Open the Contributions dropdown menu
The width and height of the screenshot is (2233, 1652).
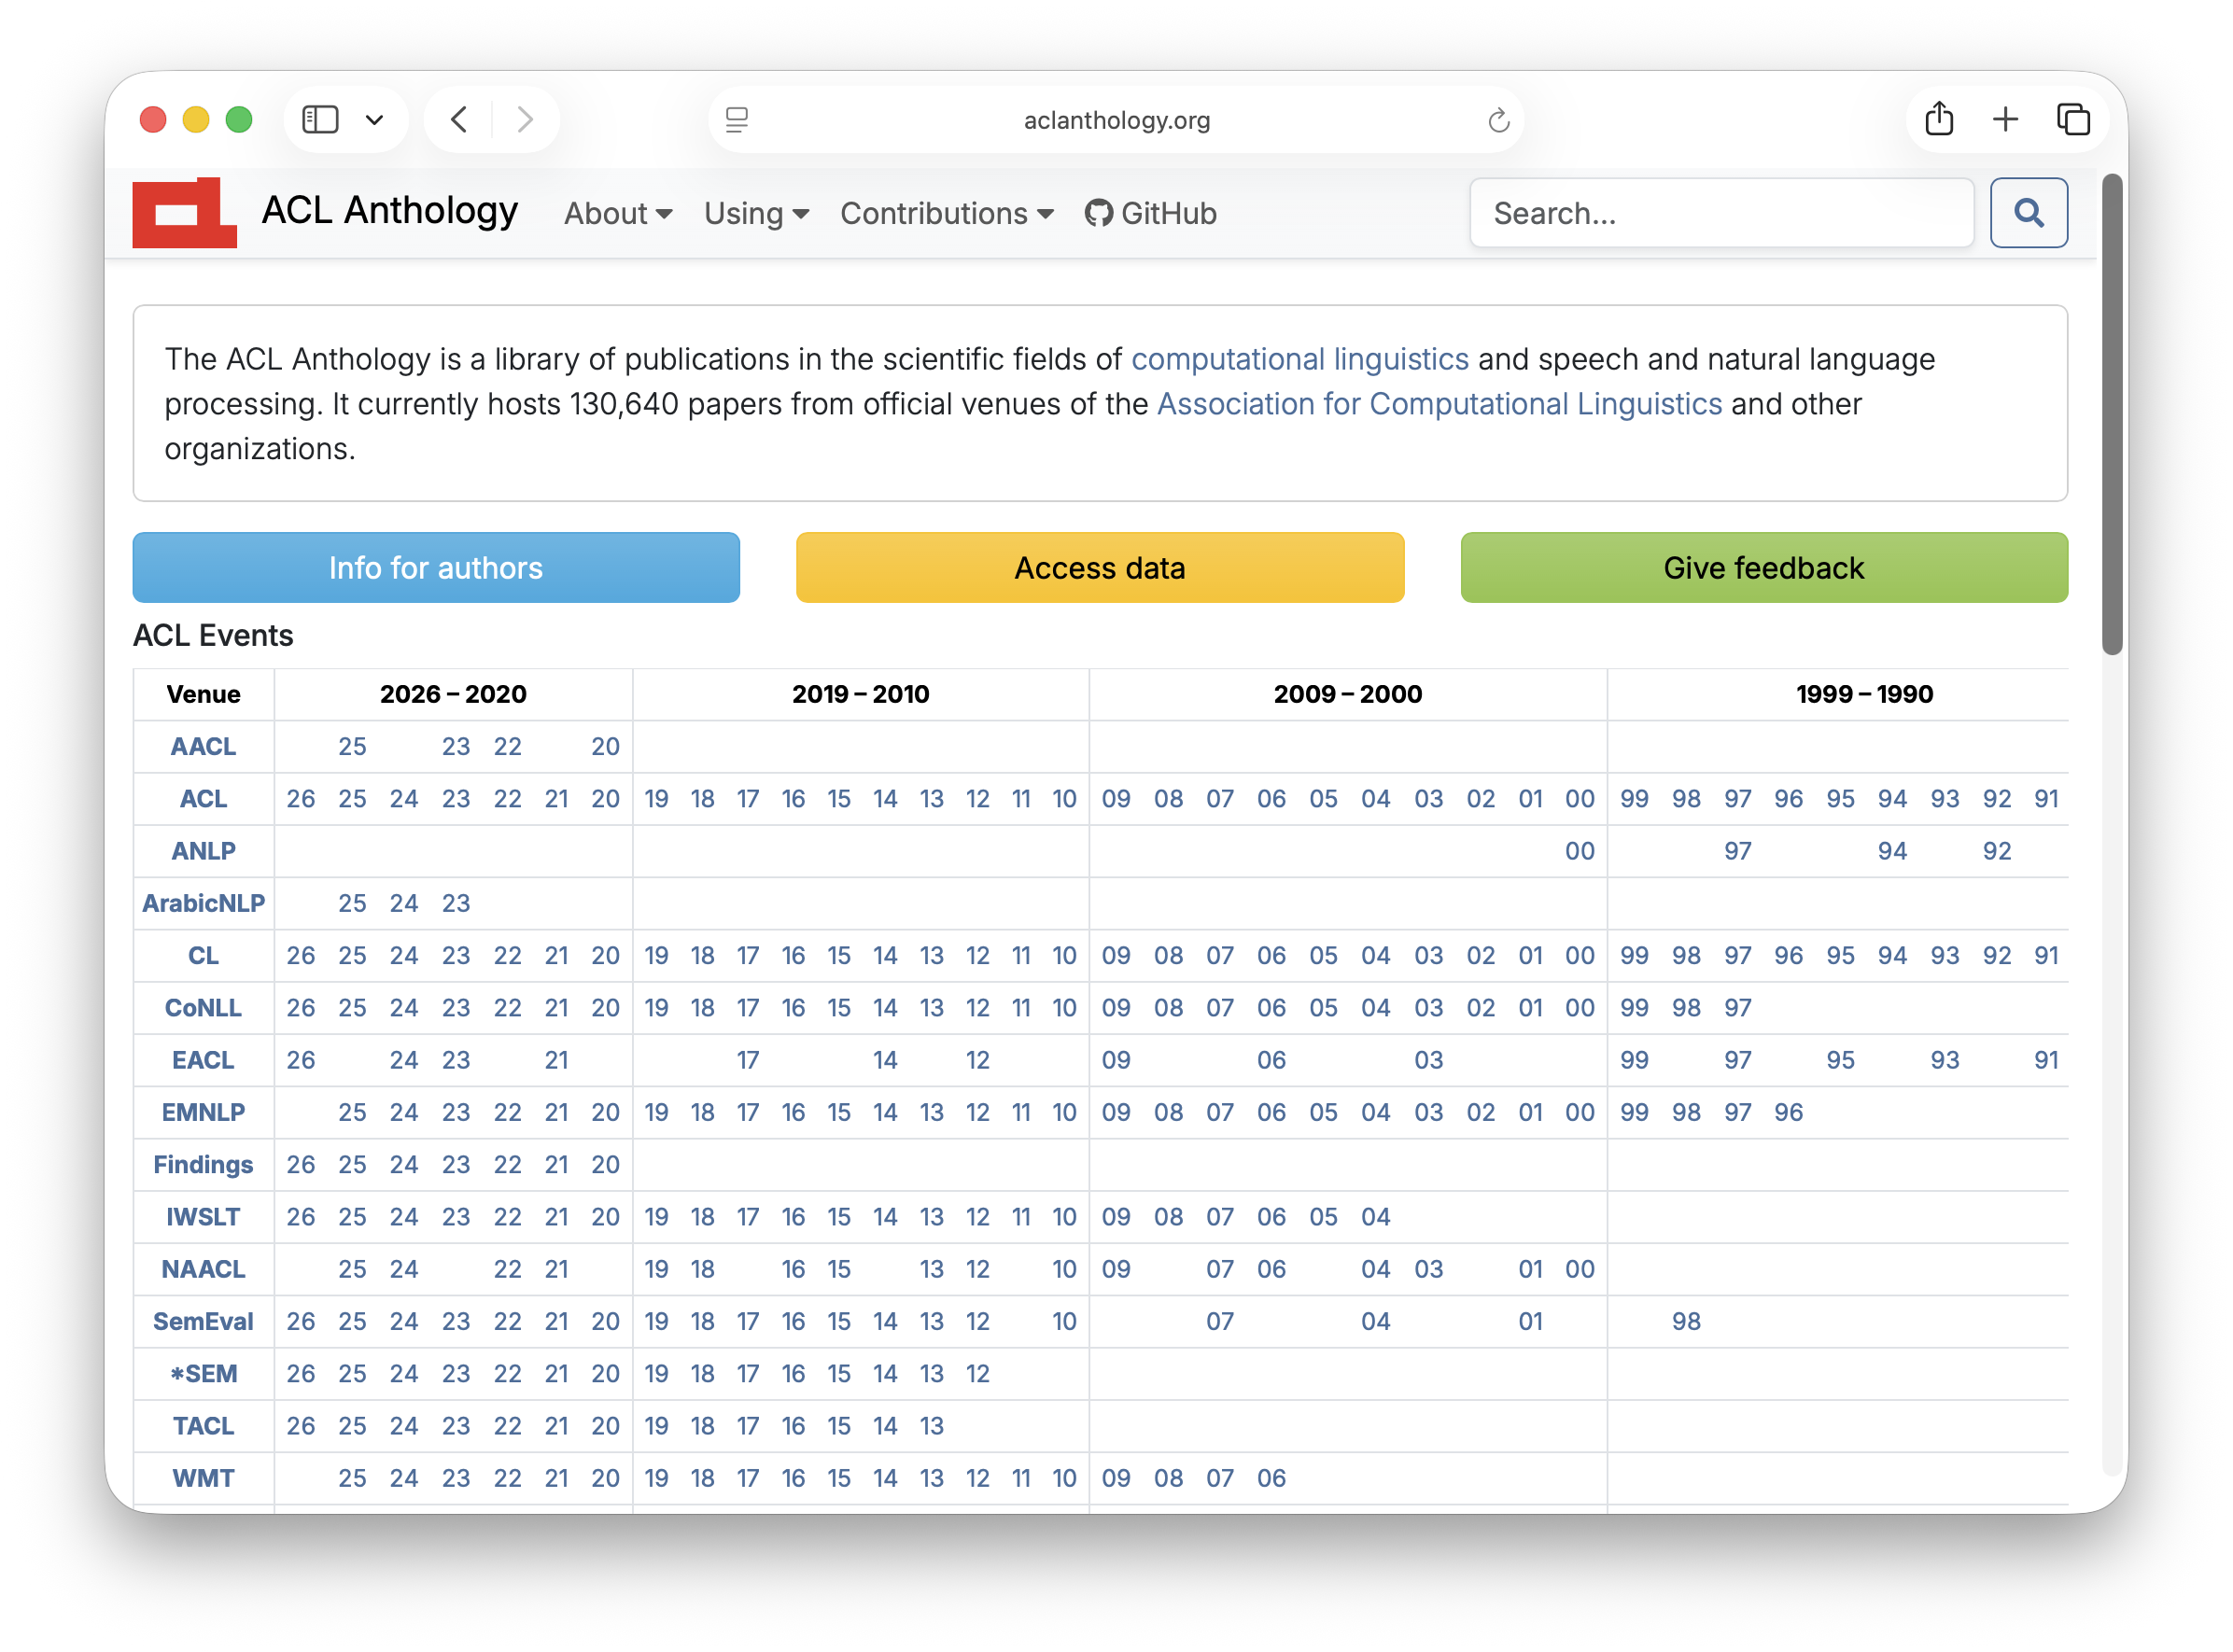946,213
